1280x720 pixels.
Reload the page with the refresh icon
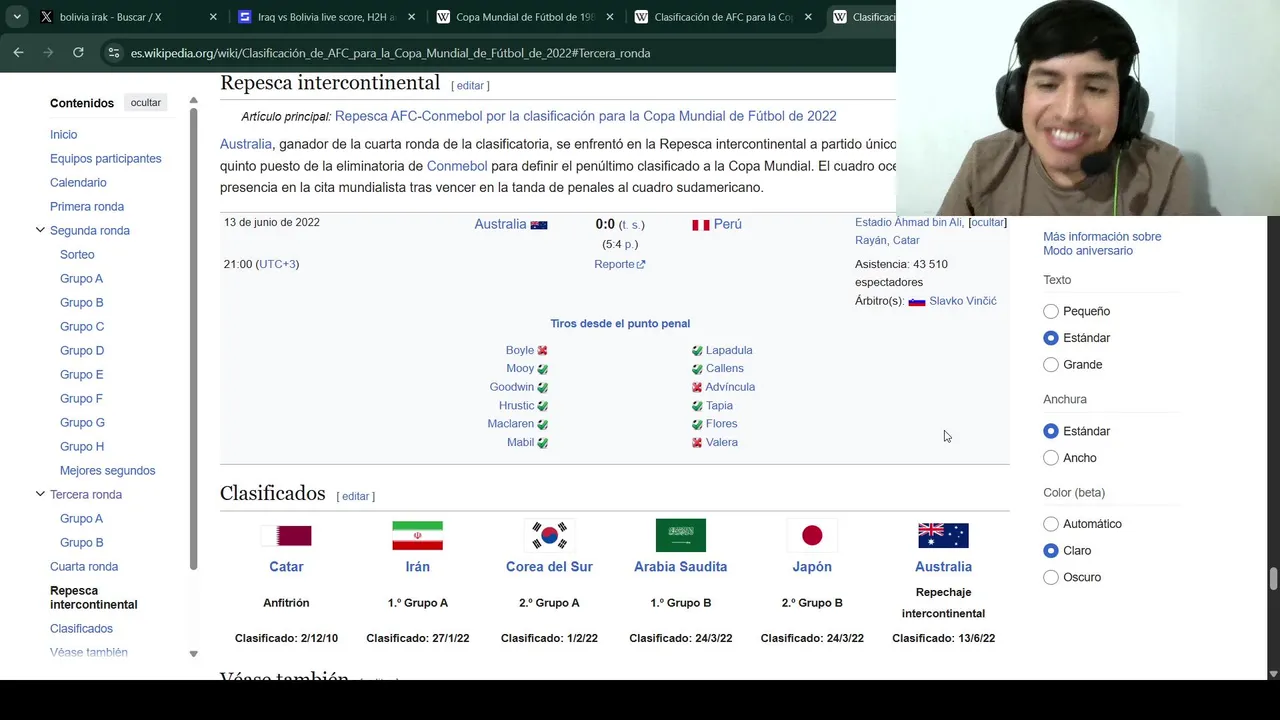(x=78, y=52)
